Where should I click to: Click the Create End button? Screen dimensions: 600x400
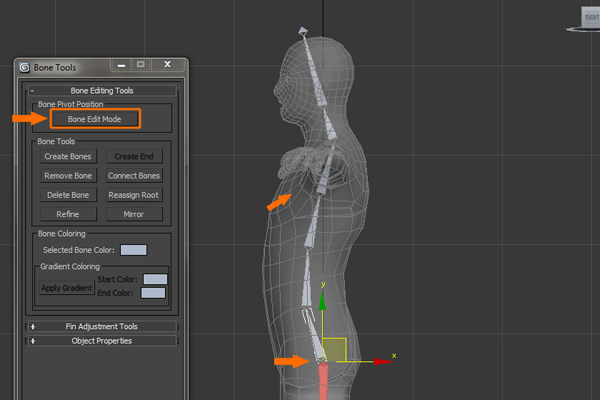click(134, 156)
